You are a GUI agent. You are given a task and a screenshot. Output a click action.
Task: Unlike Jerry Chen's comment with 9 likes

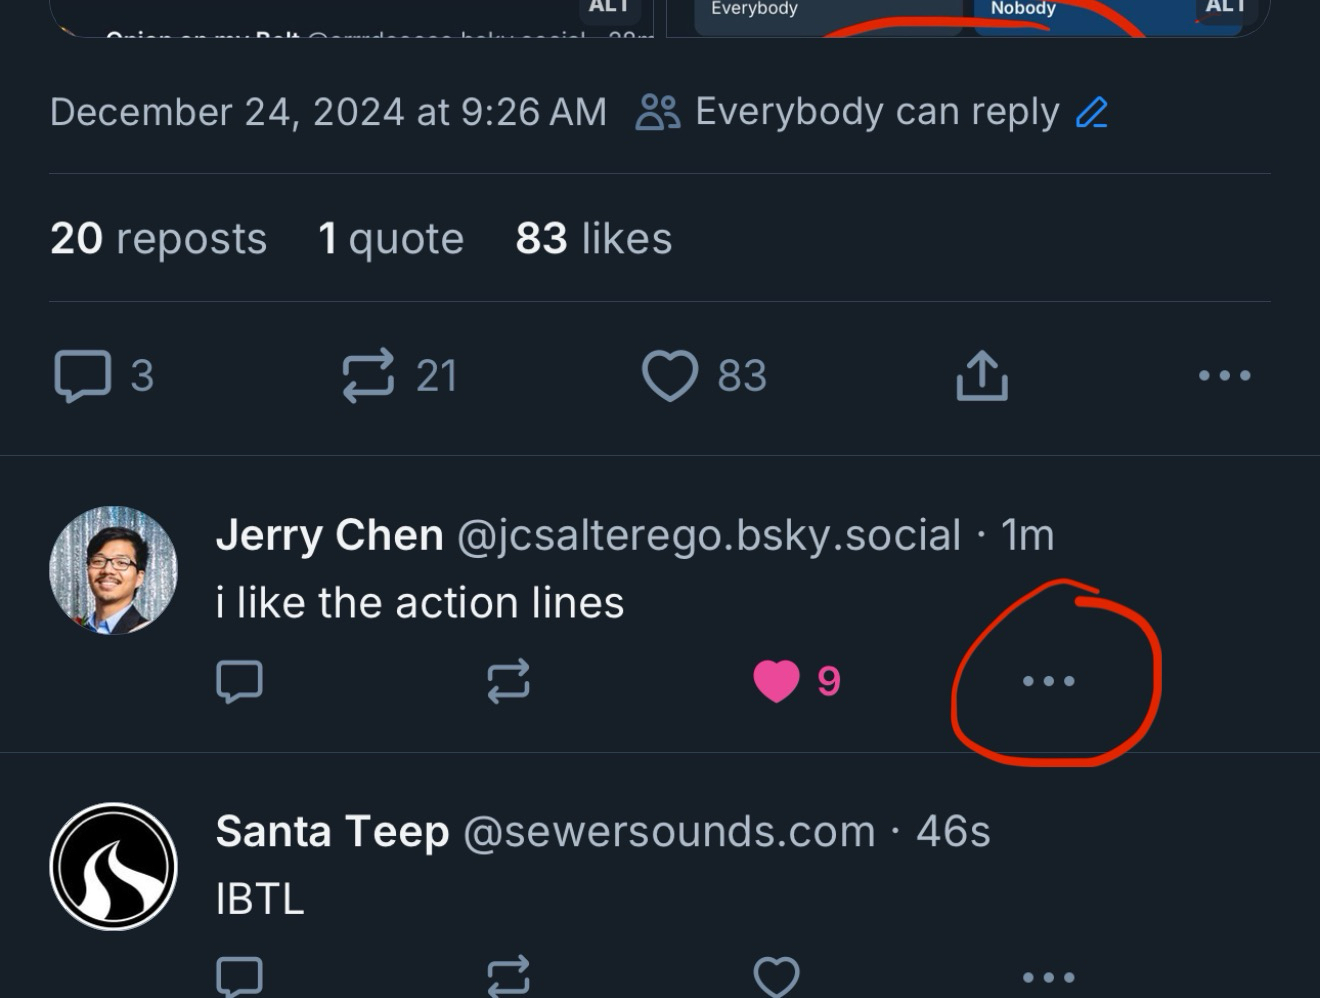coord(776,681)
